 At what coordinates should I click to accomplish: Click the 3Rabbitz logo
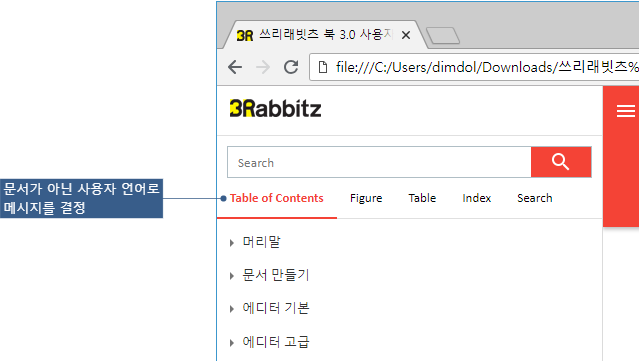click(276, 109)
